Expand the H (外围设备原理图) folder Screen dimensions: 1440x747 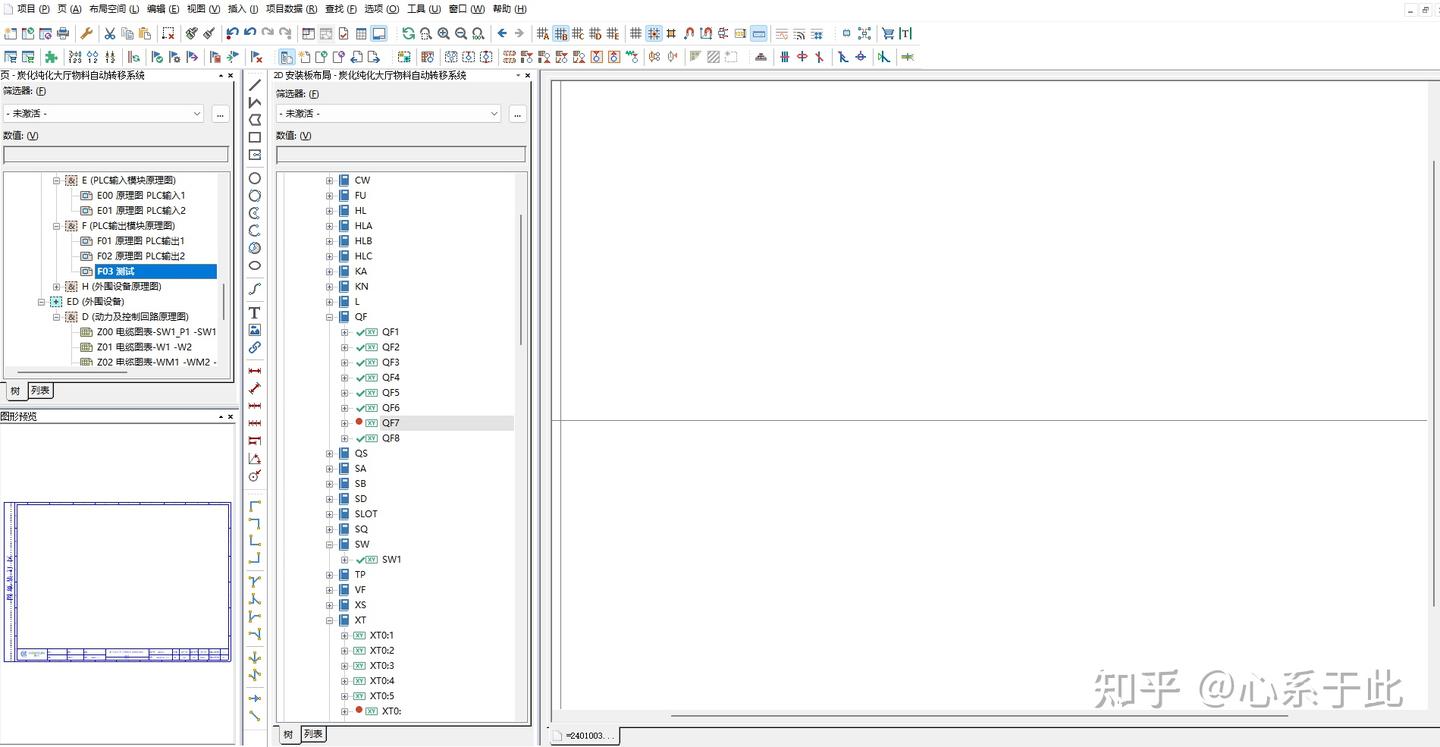pyautogui.click(x=57, y=287)
